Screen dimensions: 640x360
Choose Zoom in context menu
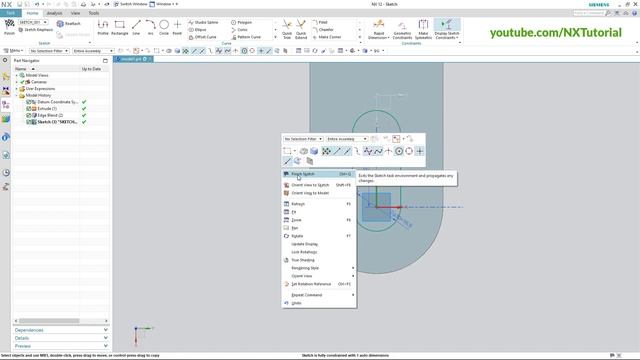pos(319,220)
